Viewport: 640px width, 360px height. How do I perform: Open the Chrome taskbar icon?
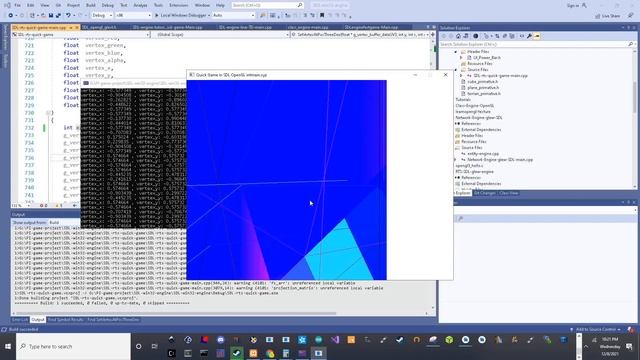pyautogui.click(x=269, y=353)
